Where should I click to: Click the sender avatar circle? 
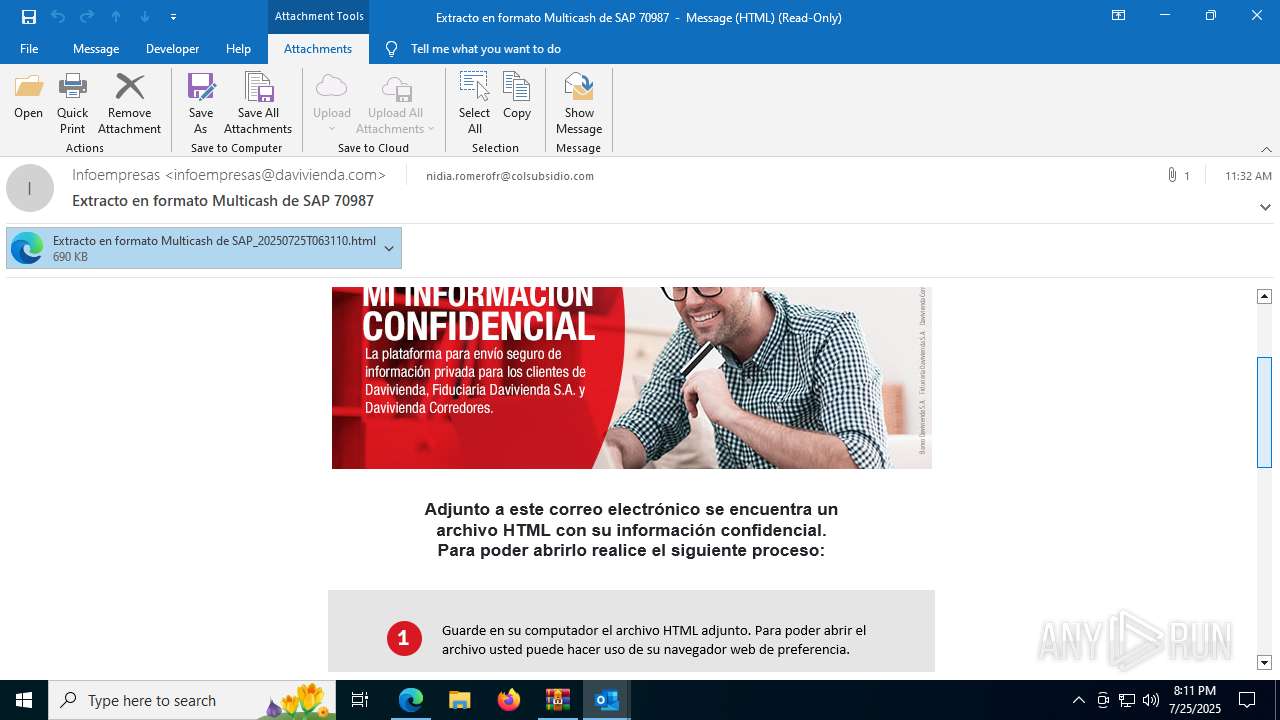click(x=30, y=188)
